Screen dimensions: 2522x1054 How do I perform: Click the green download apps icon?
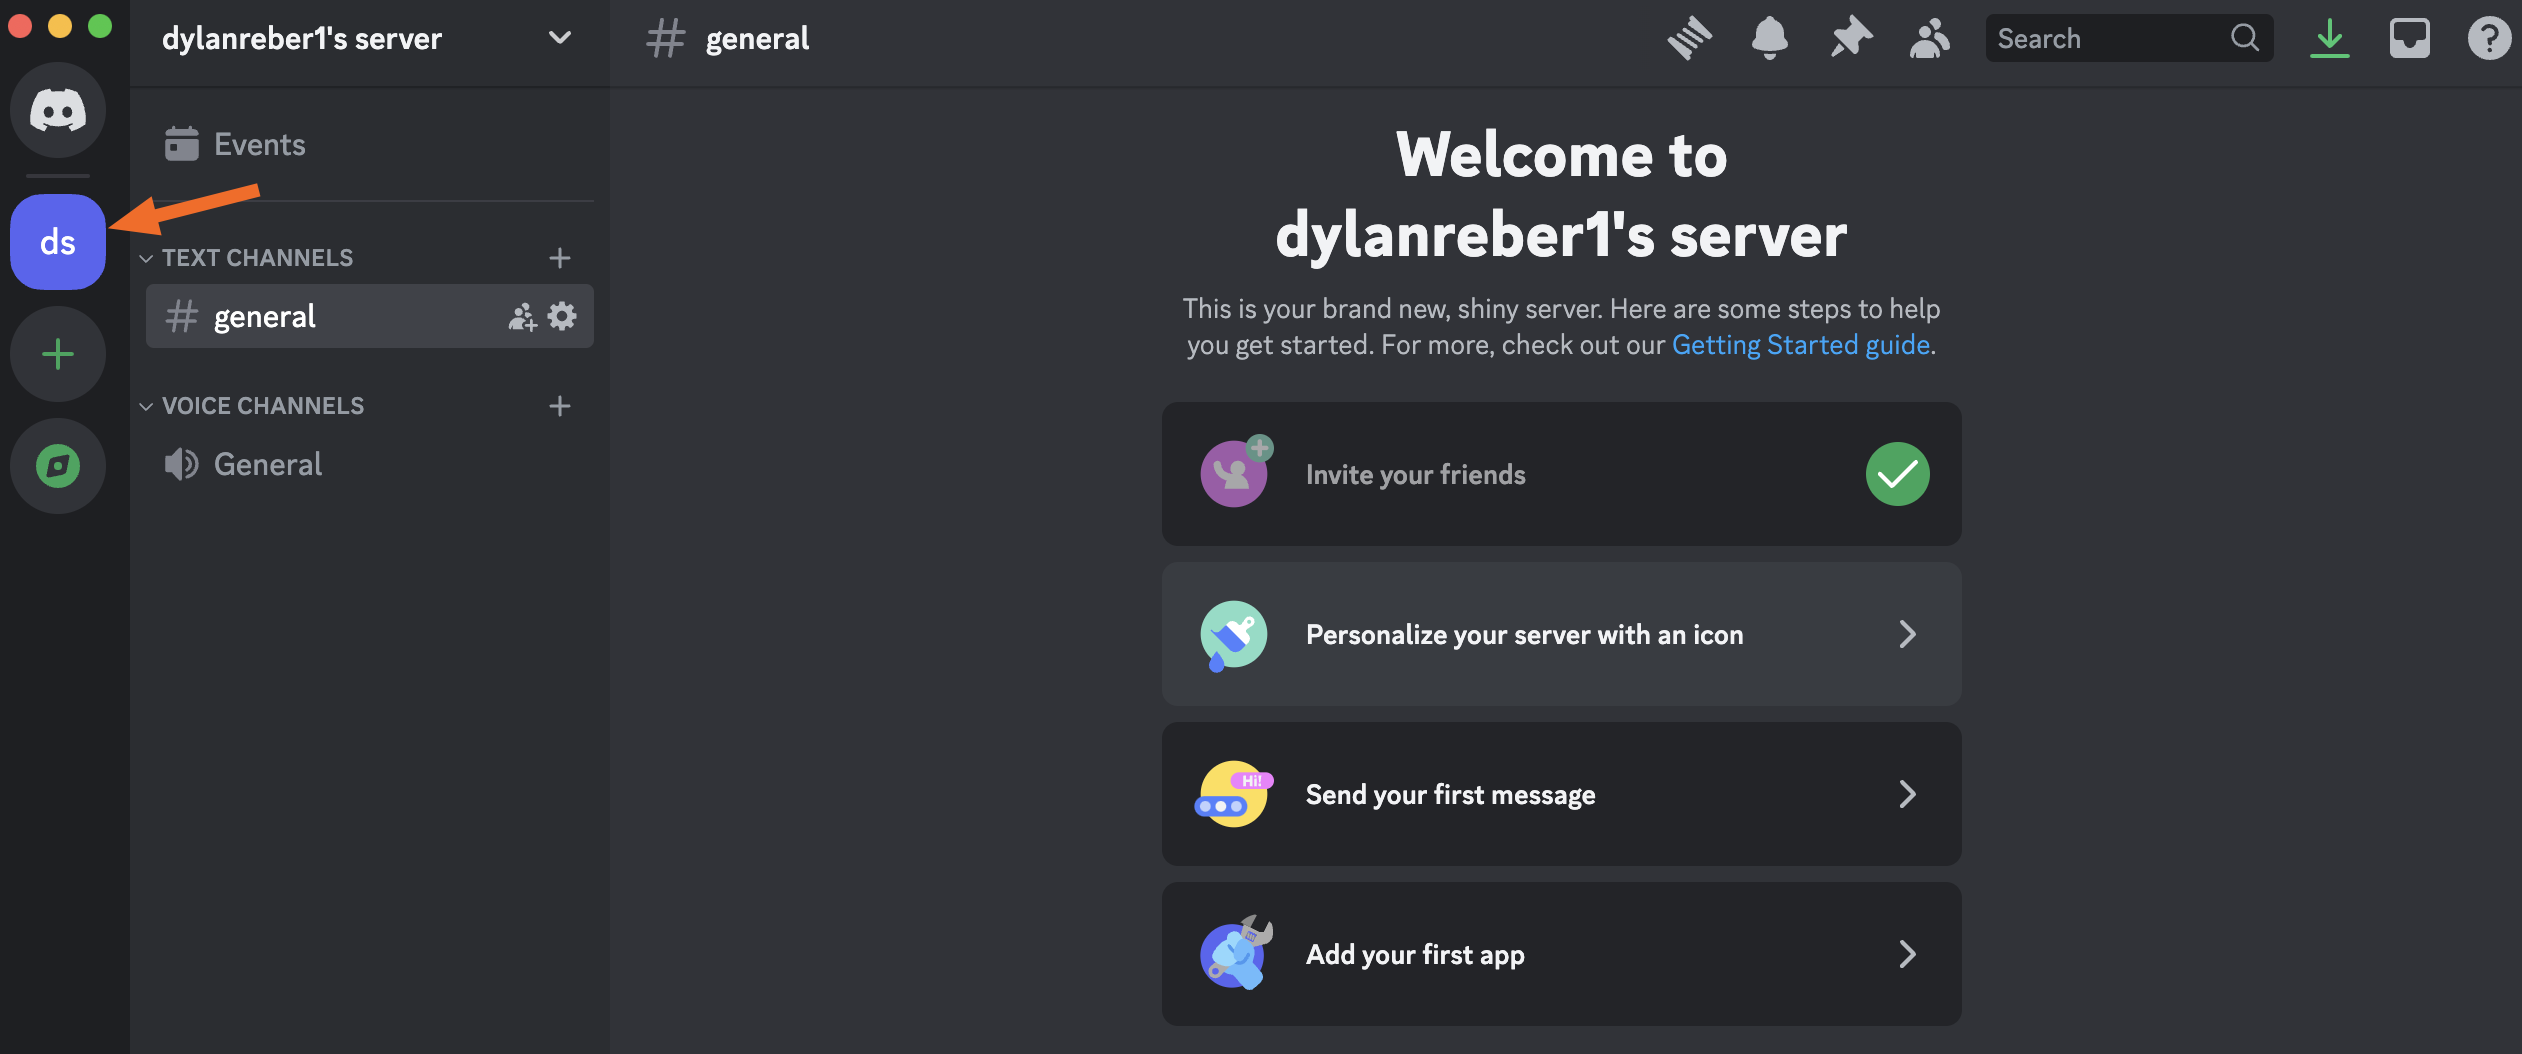(x=2330, y=39)
